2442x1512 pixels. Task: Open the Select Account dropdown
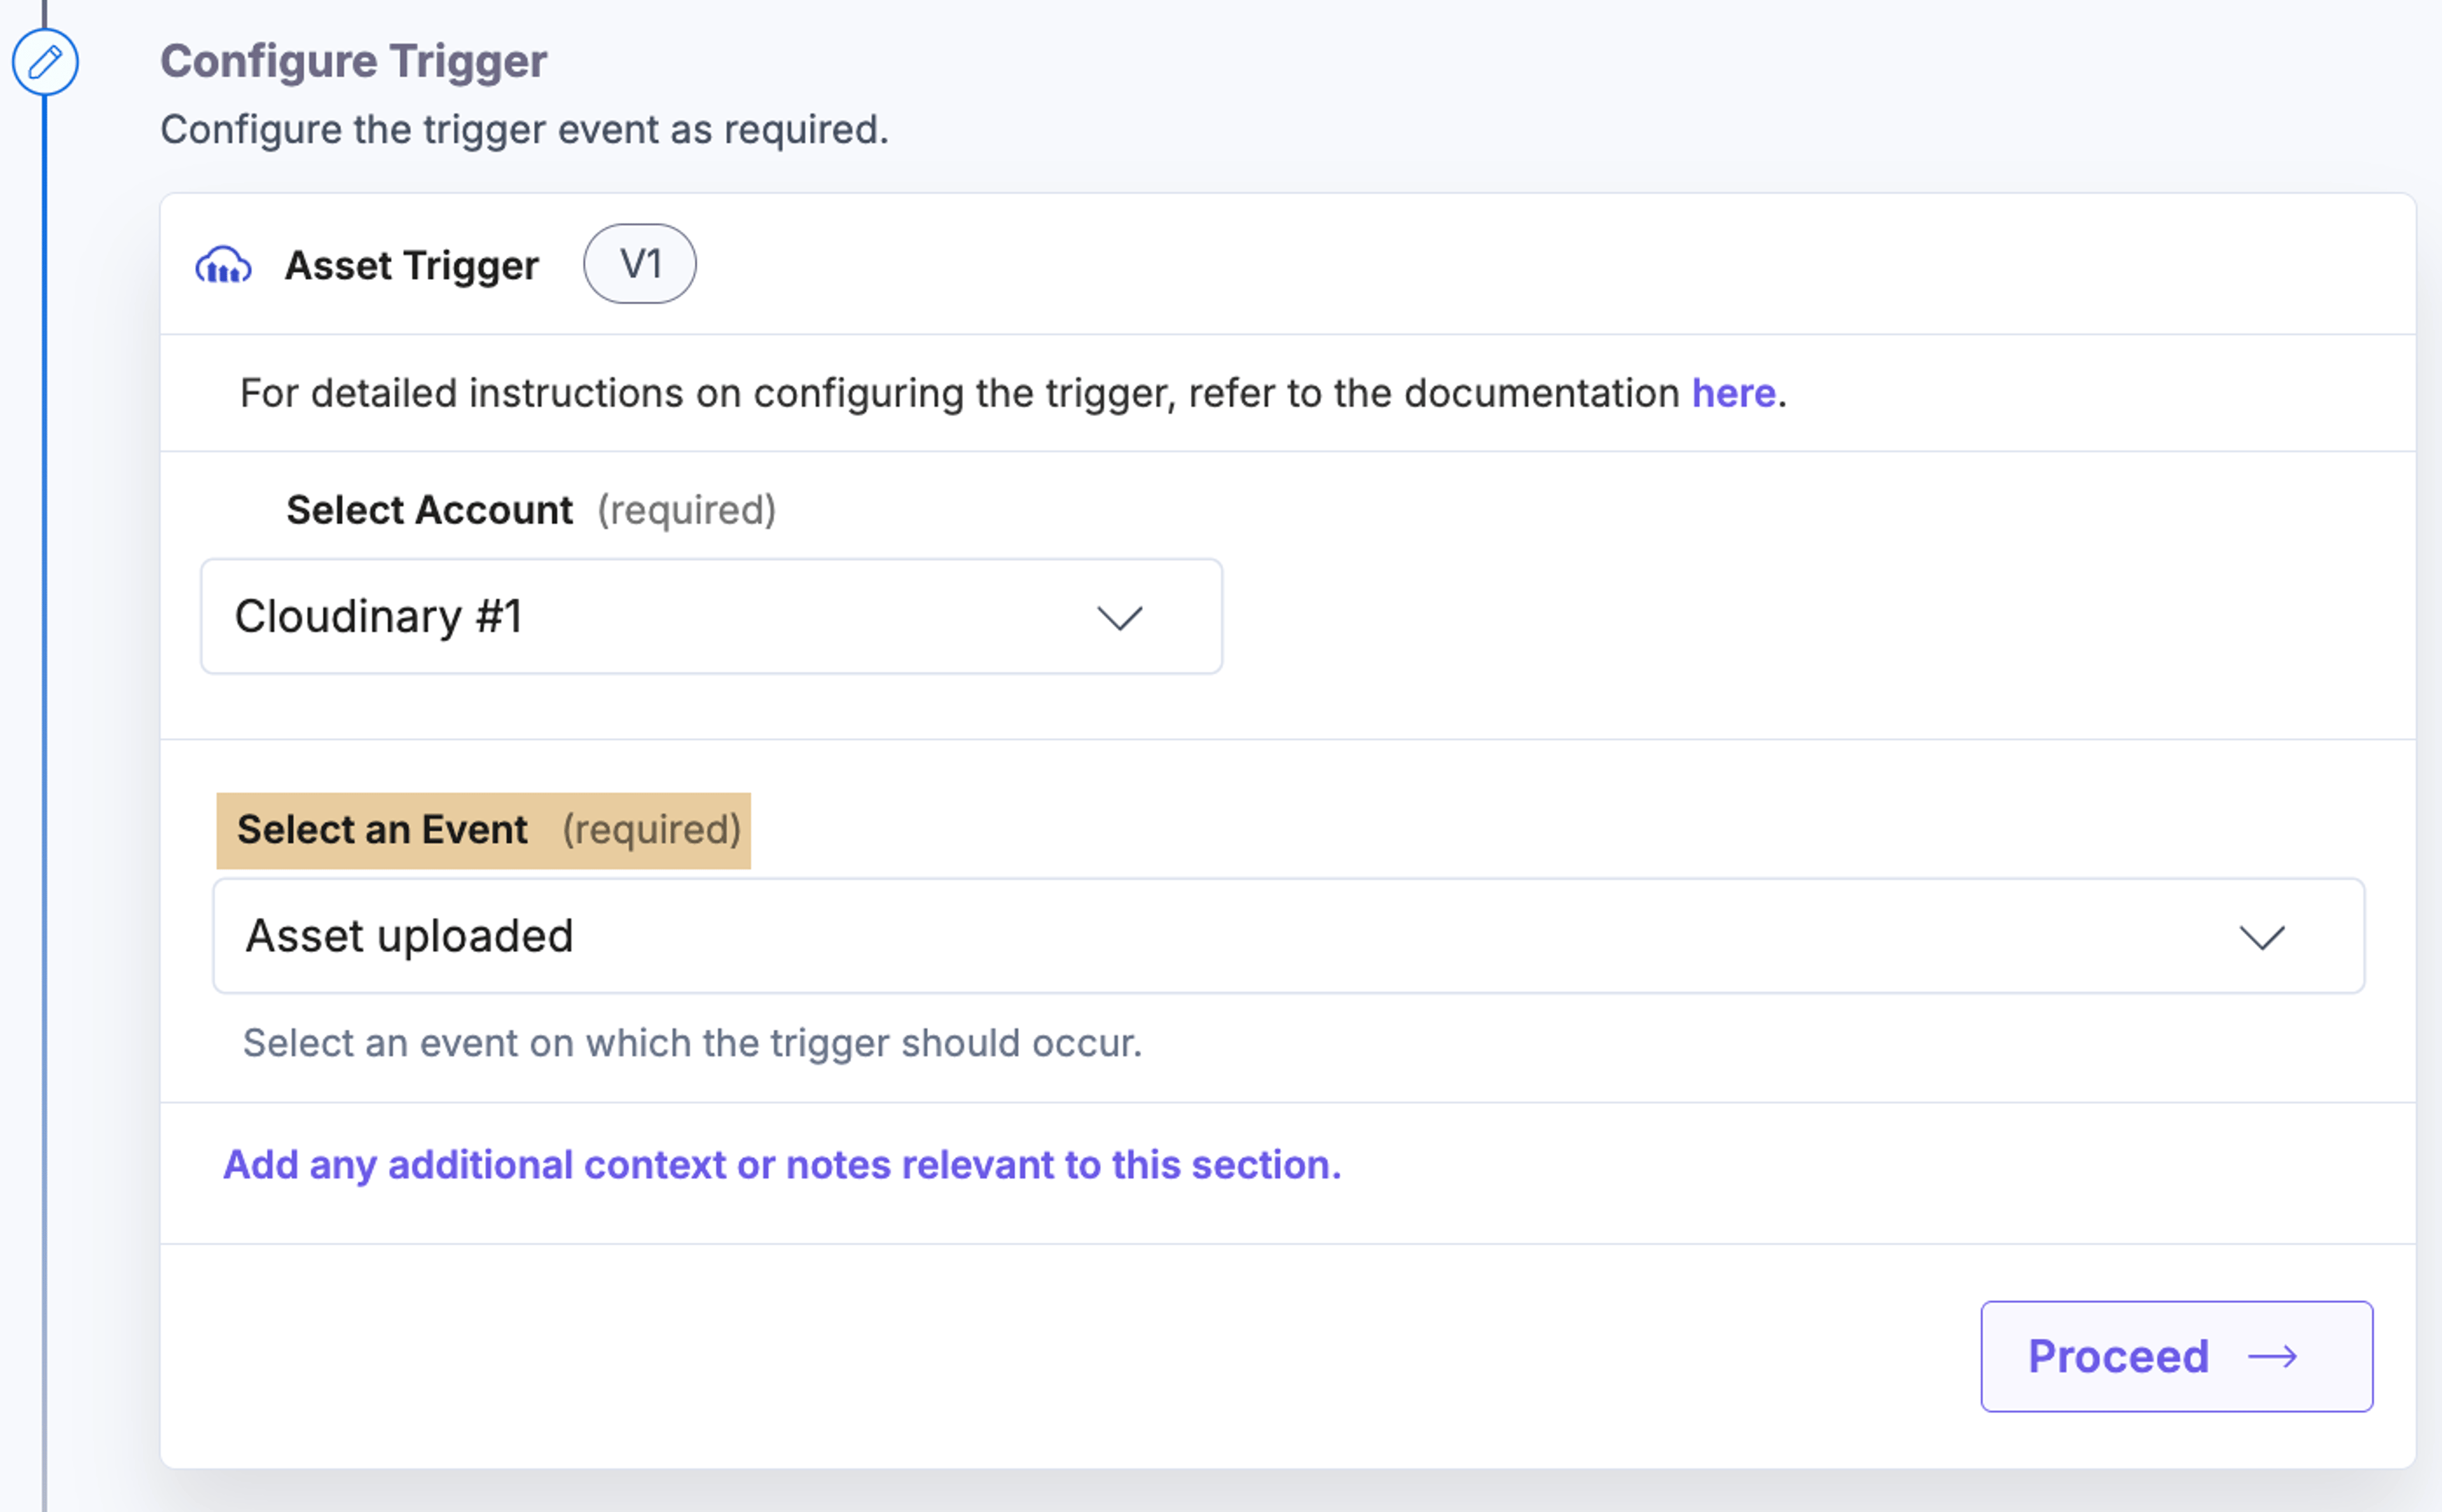pyautogui.click(x=711, y=616)
